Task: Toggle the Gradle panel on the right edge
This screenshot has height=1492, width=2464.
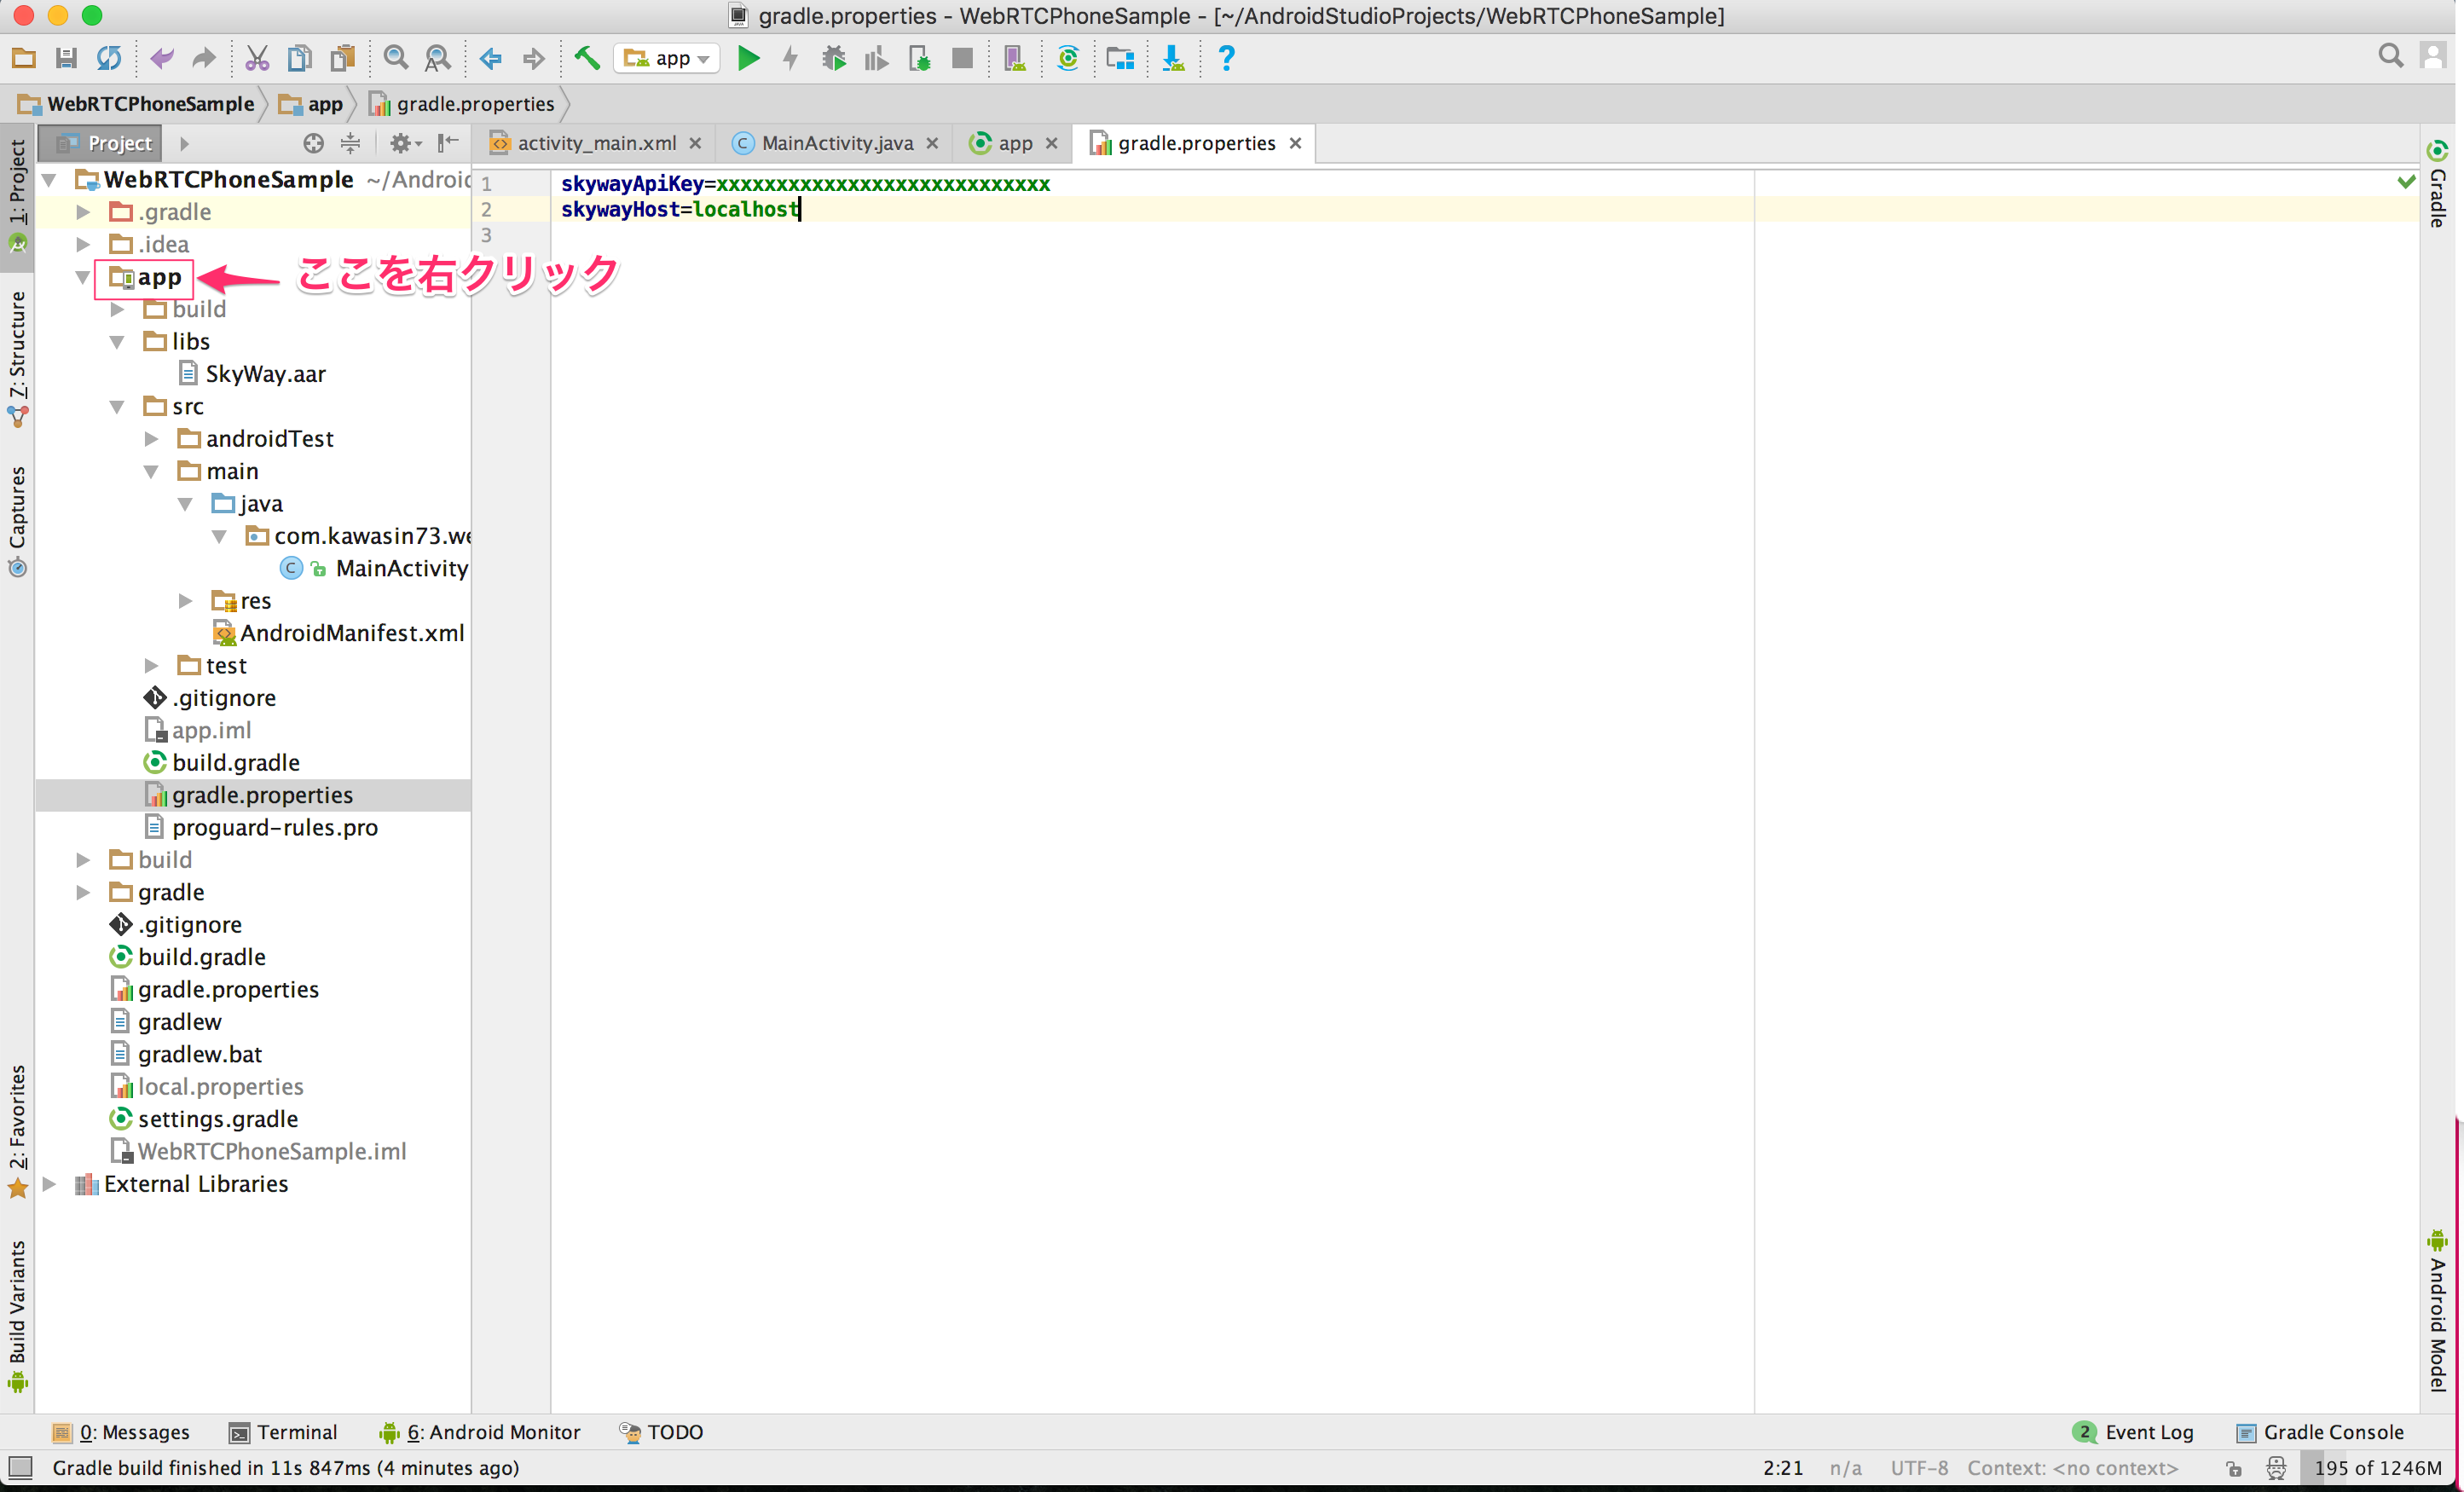Action: click(x=2438, y=195)
